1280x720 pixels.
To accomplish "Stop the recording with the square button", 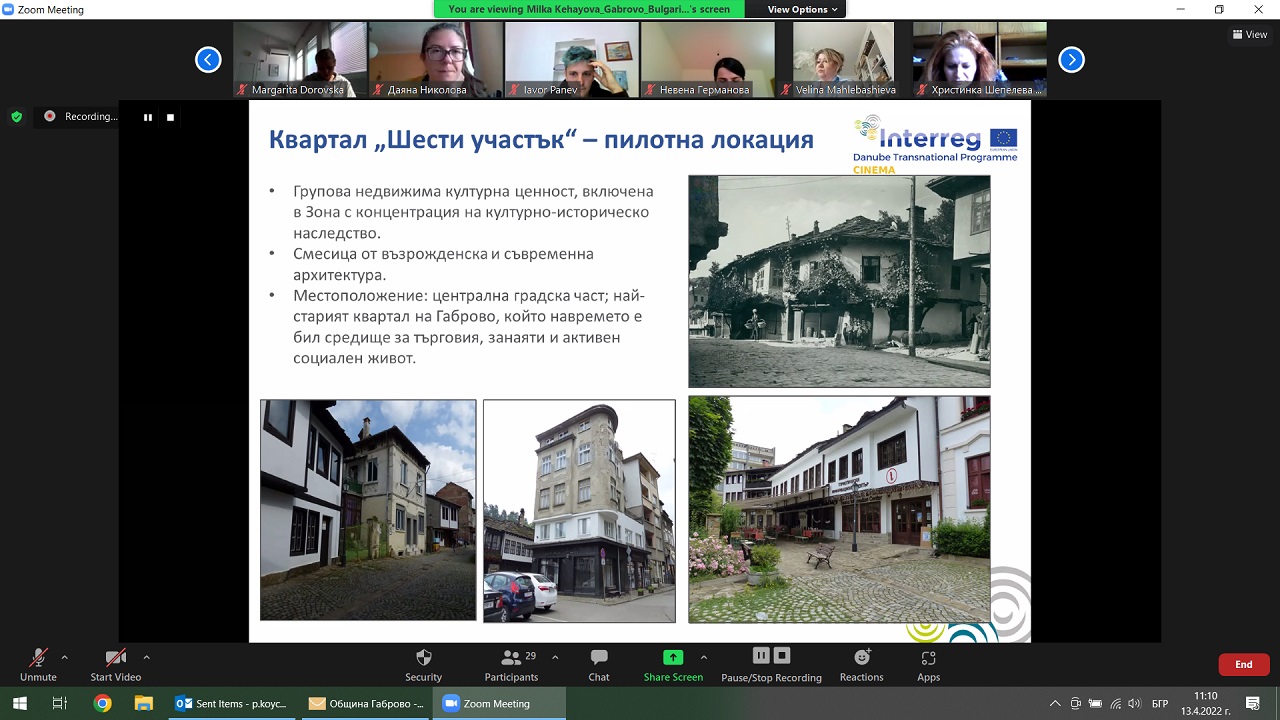I will [170, 117].
